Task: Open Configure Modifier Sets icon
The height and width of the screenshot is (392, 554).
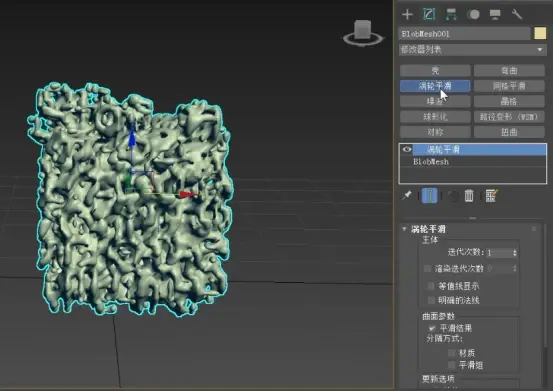Action: pos(491,195)
